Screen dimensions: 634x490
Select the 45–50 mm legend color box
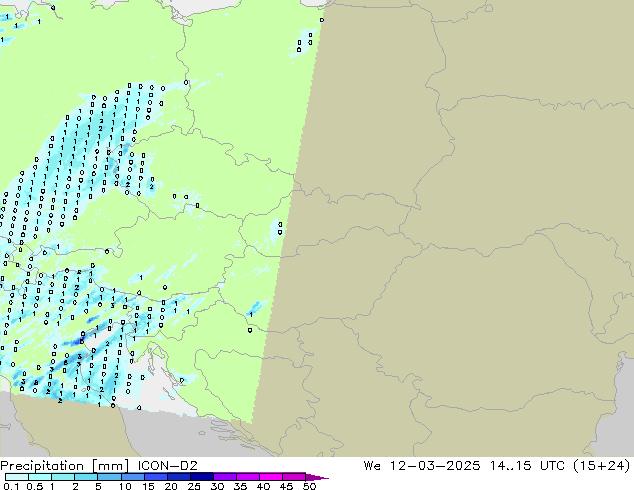(294, 477)
